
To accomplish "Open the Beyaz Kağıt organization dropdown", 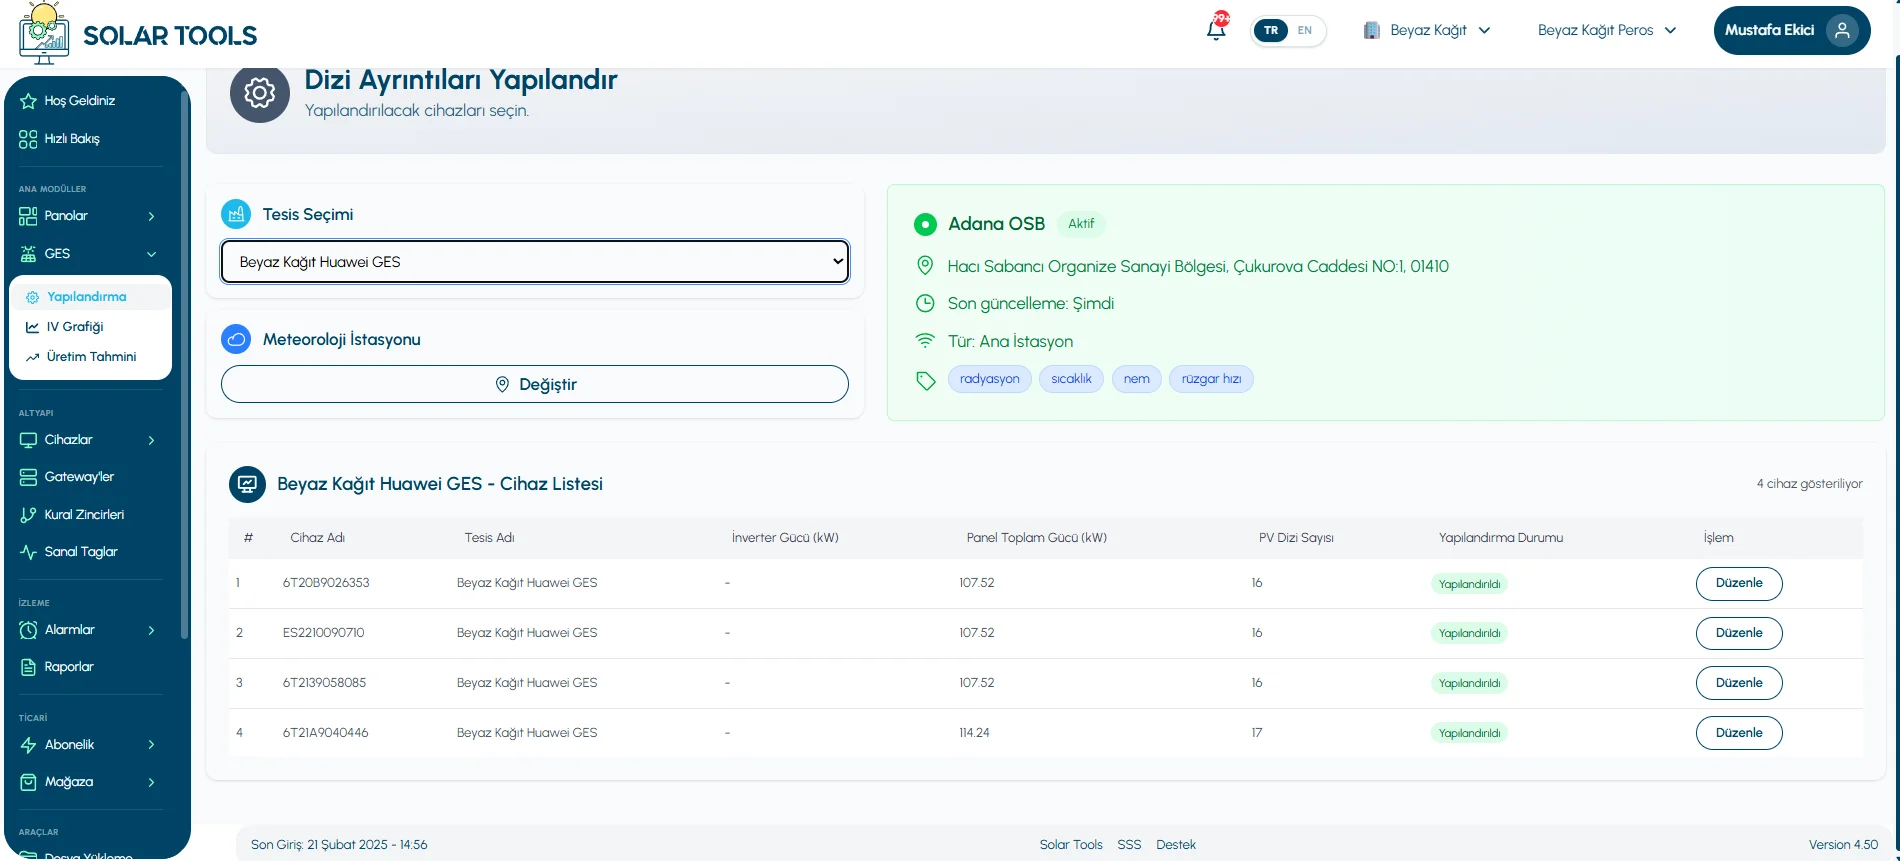I will point(1428,30).
